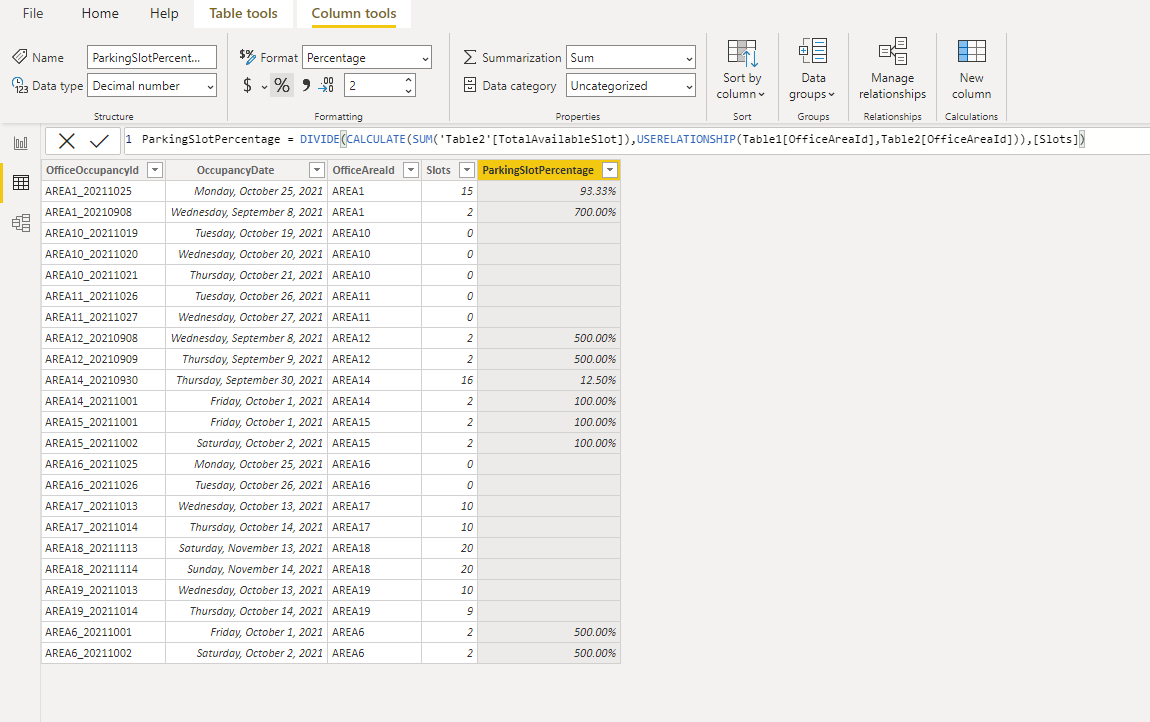Open ParkingSlotPercentage column filter dropdown
1150x722 pixels.
click(609, 170)
